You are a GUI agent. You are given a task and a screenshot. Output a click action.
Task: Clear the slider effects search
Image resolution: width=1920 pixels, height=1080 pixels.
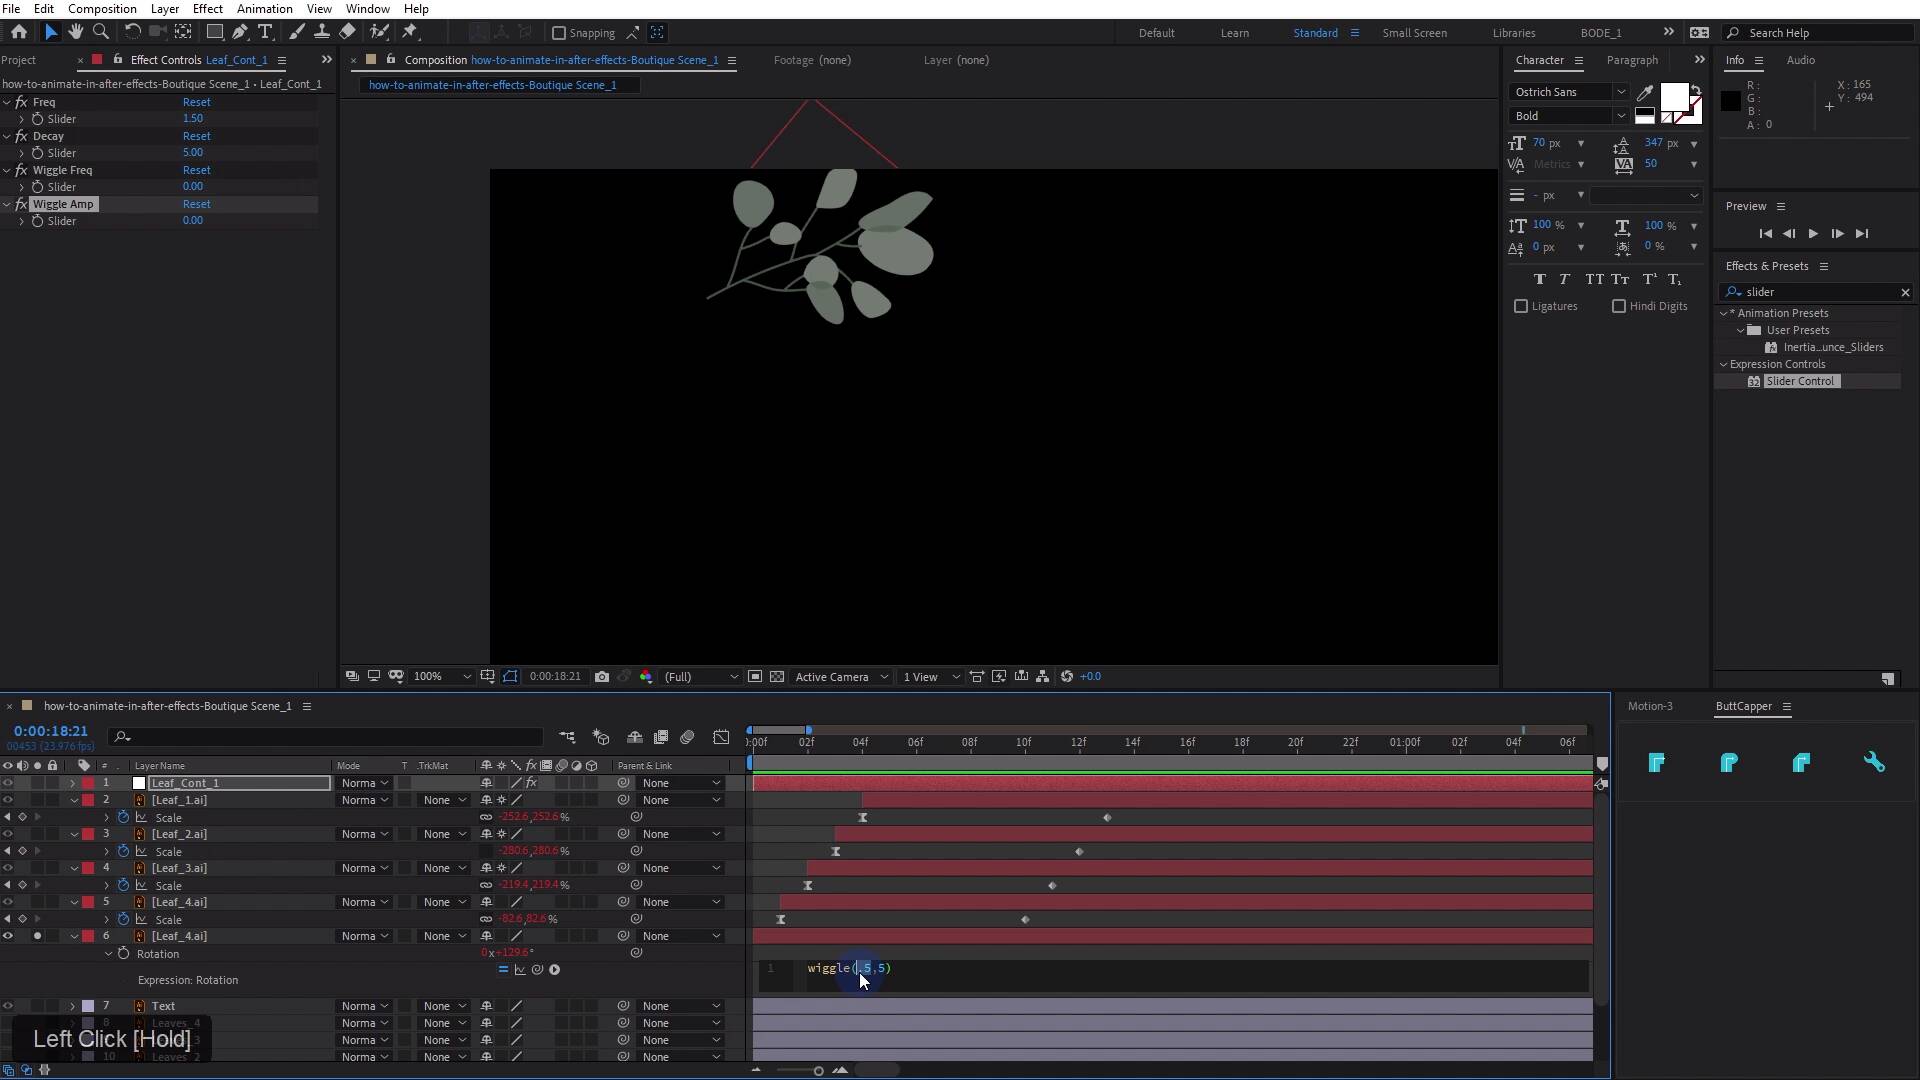pyautogui.click(x=1905, y=292)
